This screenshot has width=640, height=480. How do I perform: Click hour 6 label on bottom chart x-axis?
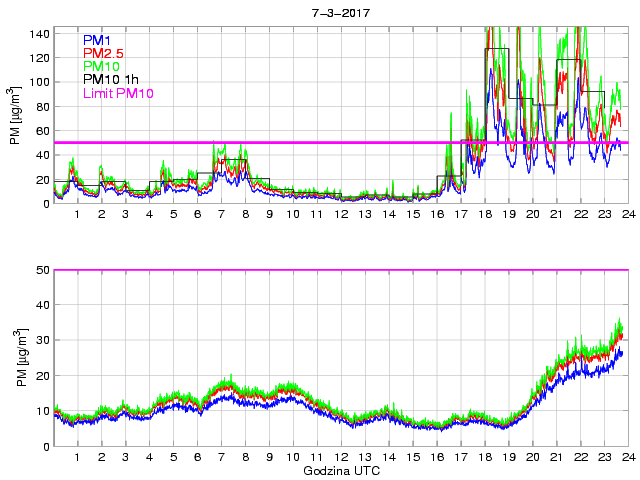click(197, 457)
